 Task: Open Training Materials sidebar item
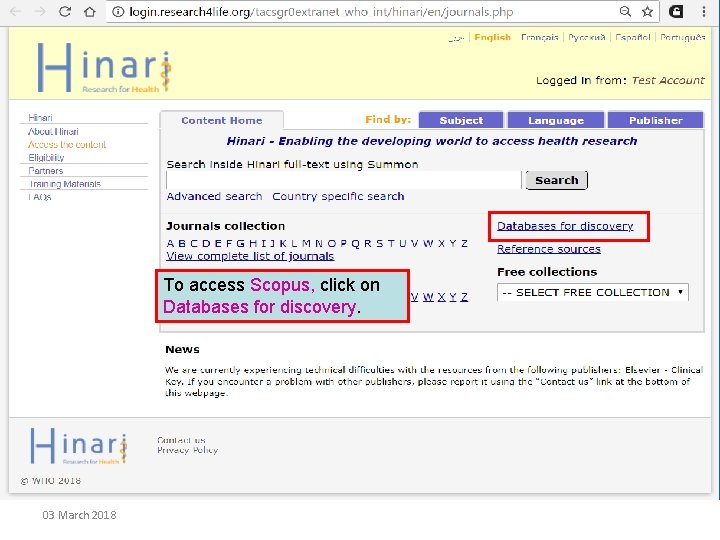[65, 184]
